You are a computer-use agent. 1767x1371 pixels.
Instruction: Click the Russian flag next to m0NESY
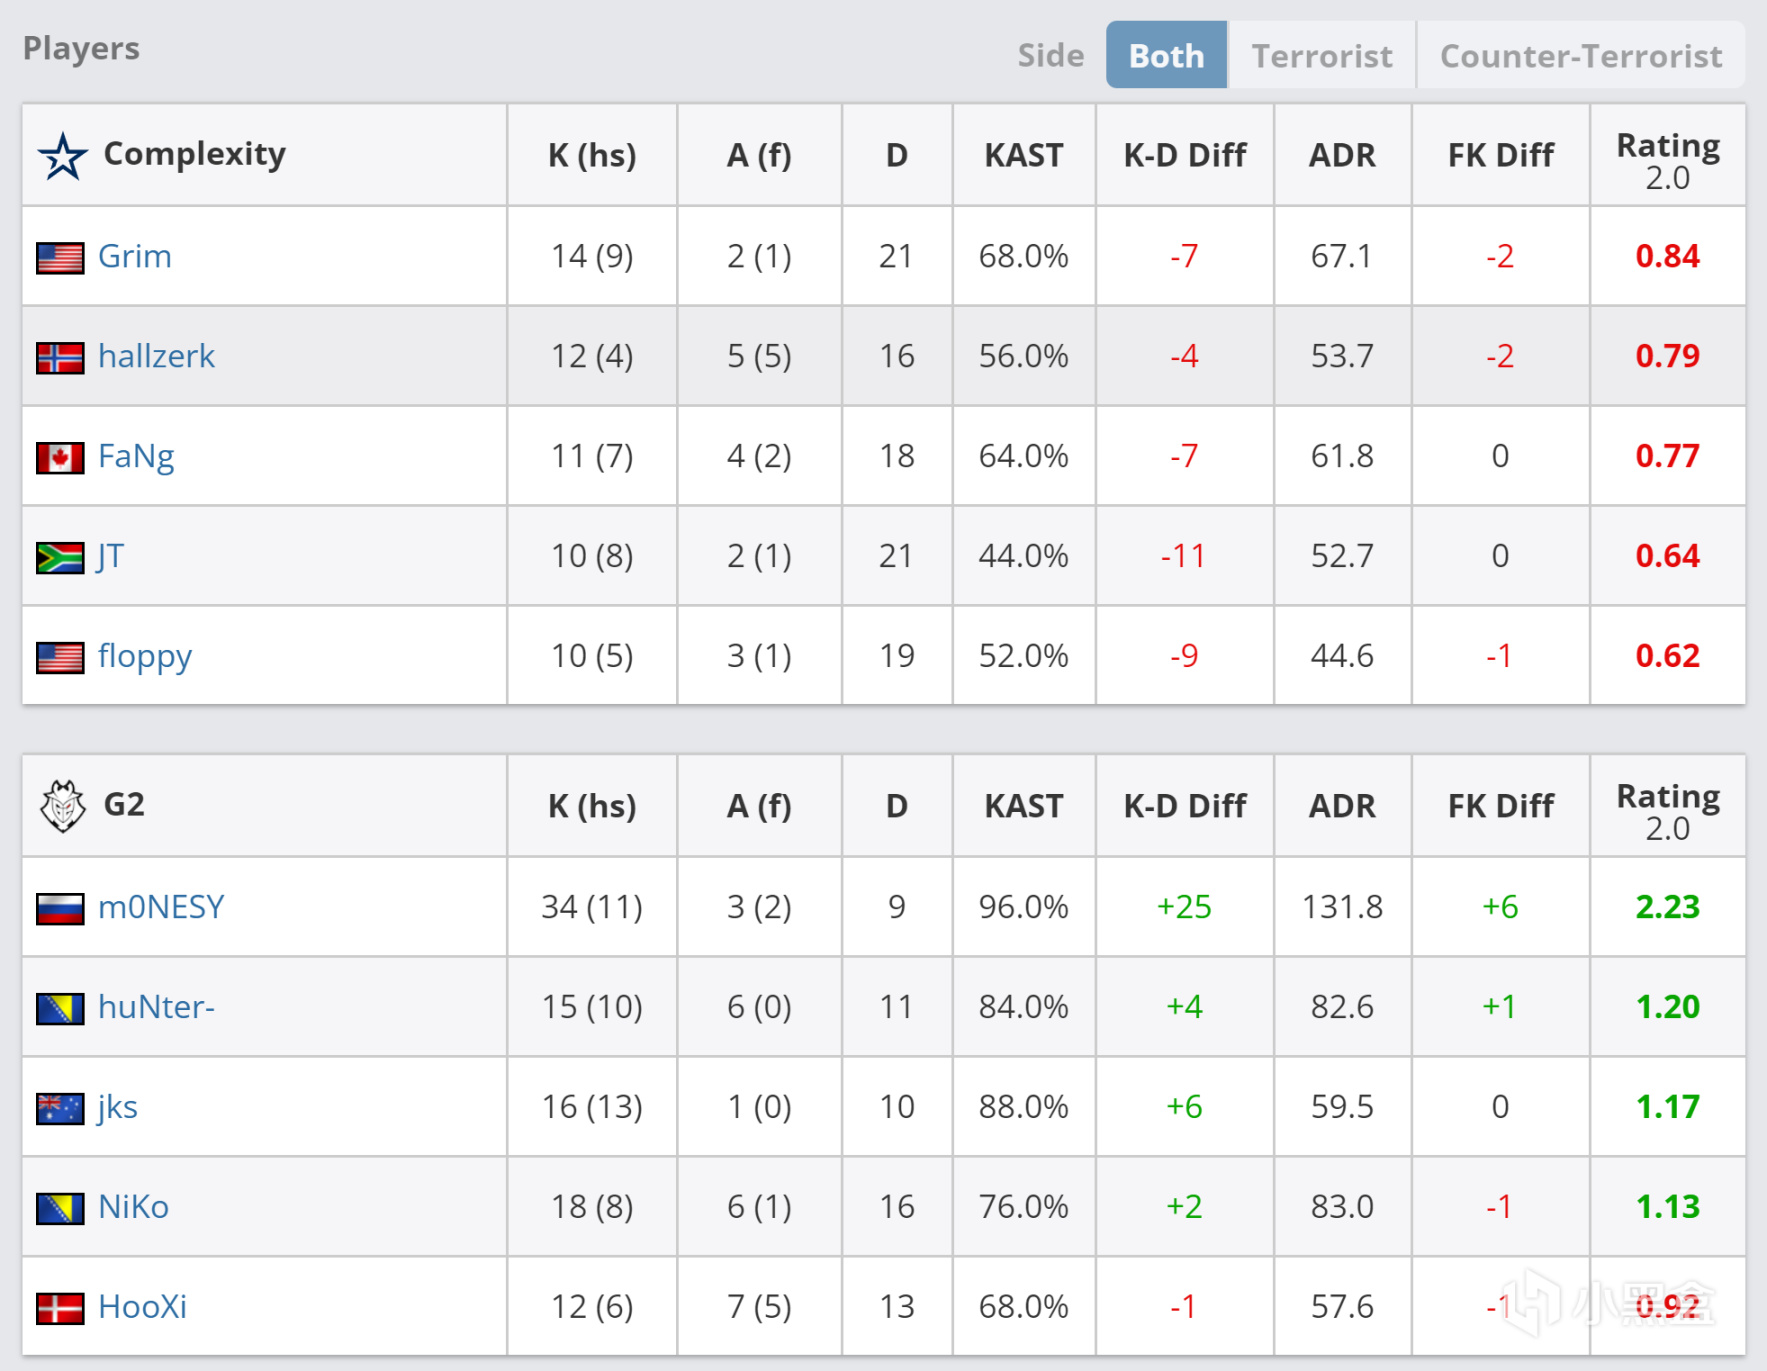[x=58, y=907]
